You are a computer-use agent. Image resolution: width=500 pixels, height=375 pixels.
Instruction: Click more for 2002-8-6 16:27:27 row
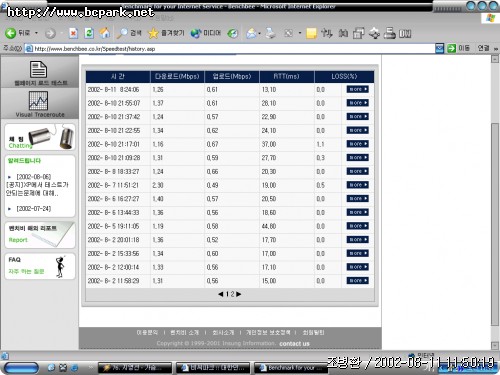click(x=357, y=199)
